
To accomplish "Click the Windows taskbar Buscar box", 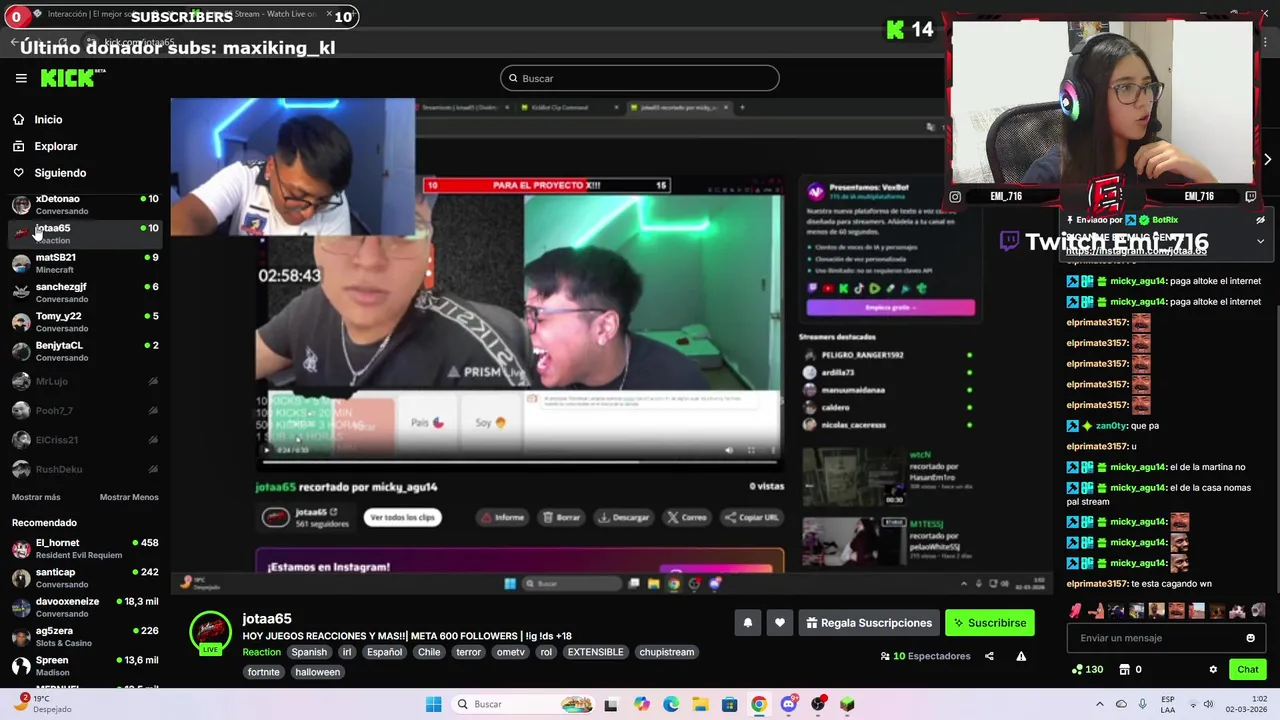I will (523, 704).
